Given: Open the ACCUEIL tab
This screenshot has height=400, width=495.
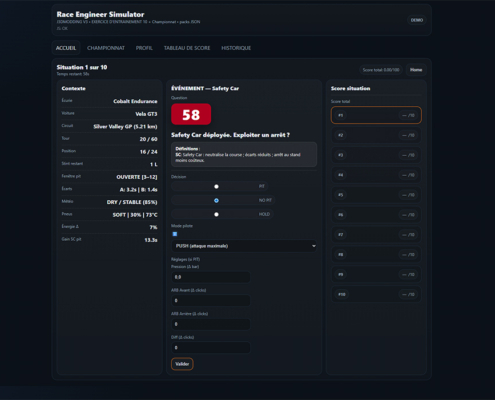Looking at the screenshot, I should 66,48.
